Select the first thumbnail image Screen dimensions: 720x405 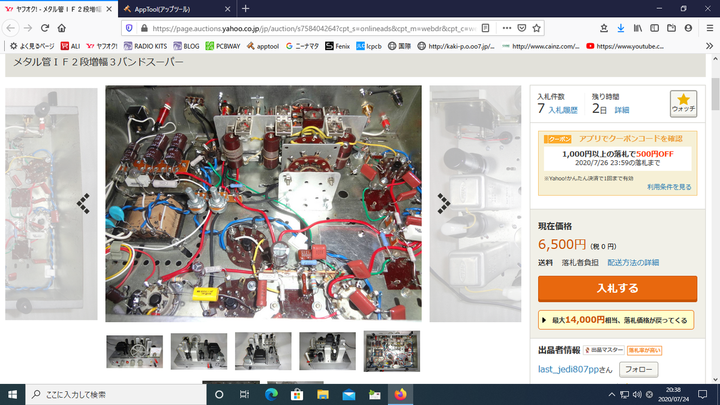134,351
